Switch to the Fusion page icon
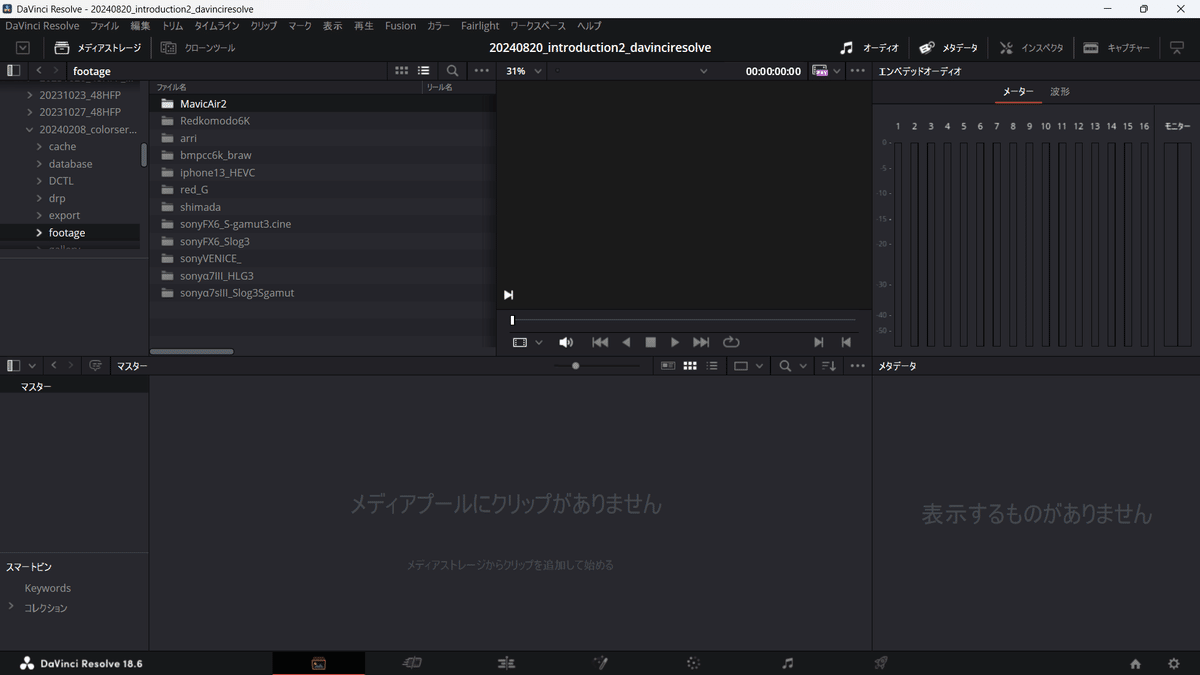The image size is (1200, 675). click(x=600, y=663)
